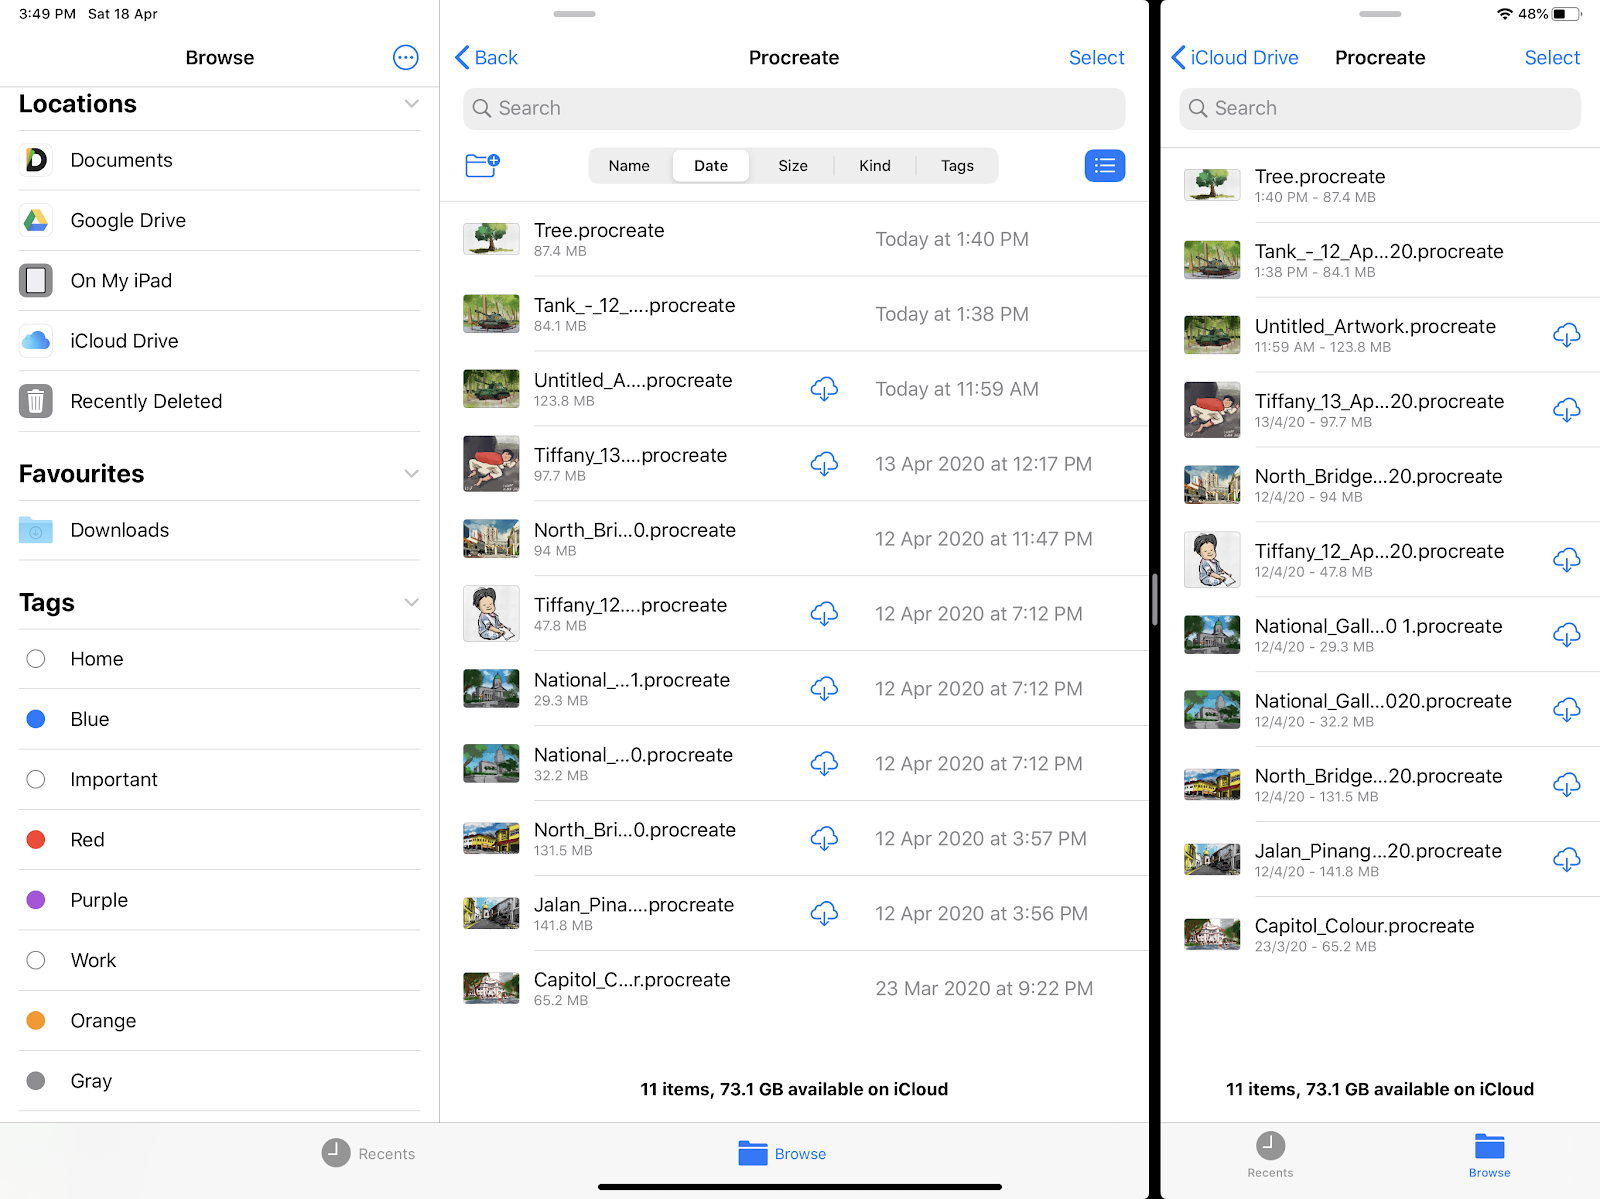
Task: Download Tiffany_12....procreate via cloud icon in middle pane
Action: point(824,614)
